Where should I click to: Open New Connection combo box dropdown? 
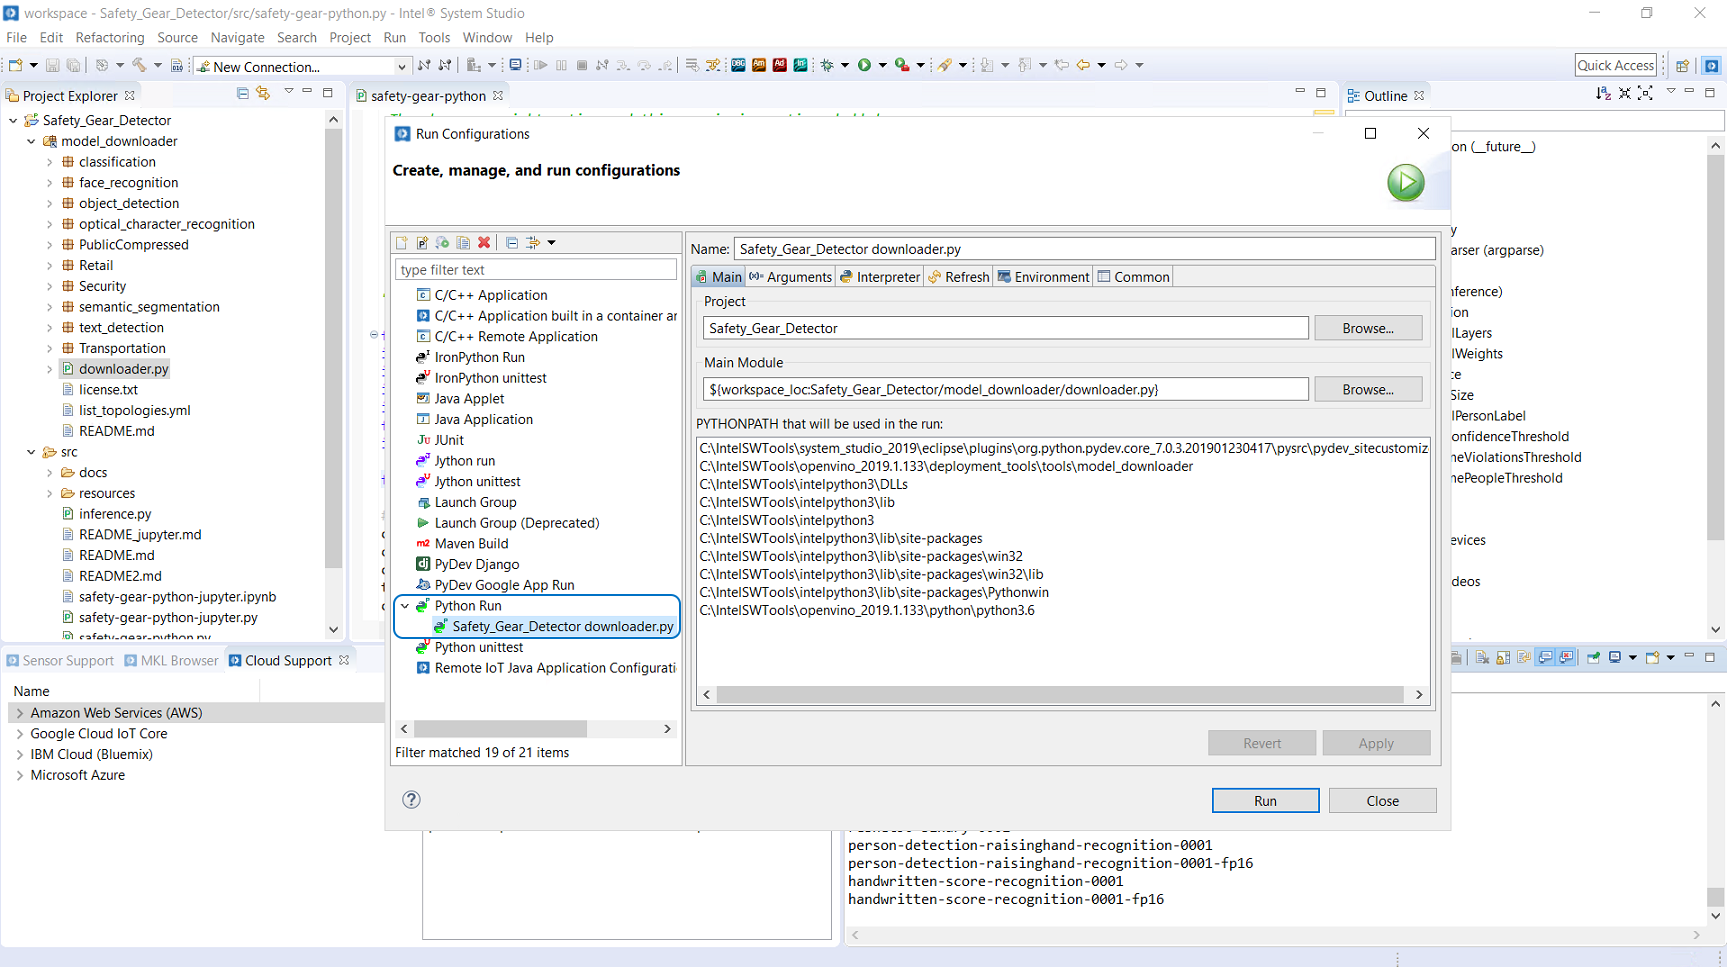tap(401, 67)
